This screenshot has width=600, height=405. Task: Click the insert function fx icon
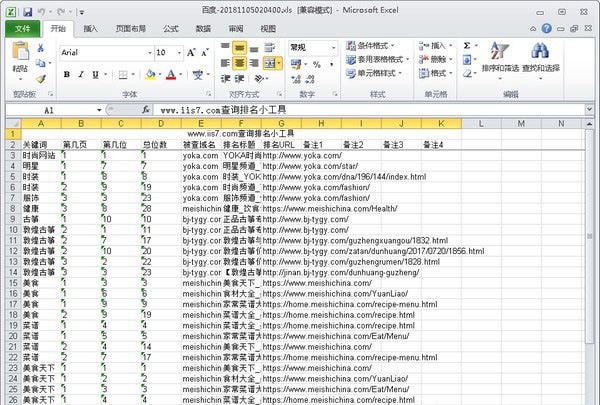point(145,110)
